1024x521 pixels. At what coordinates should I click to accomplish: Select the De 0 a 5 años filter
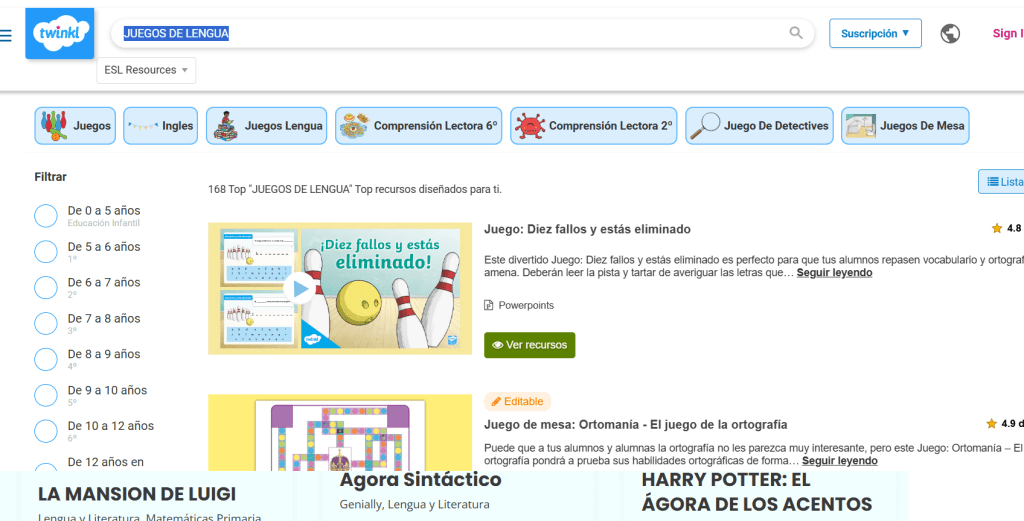coord(46,216)
